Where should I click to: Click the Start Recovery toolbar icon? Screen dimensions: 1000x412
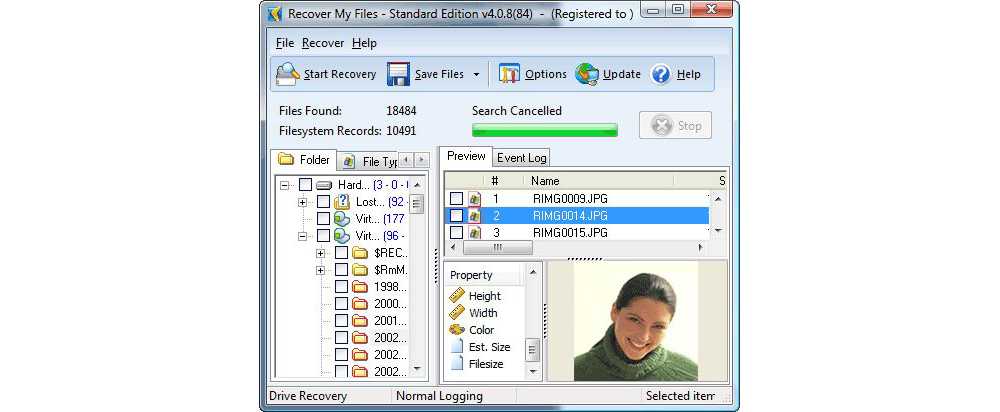coord(288,74)
